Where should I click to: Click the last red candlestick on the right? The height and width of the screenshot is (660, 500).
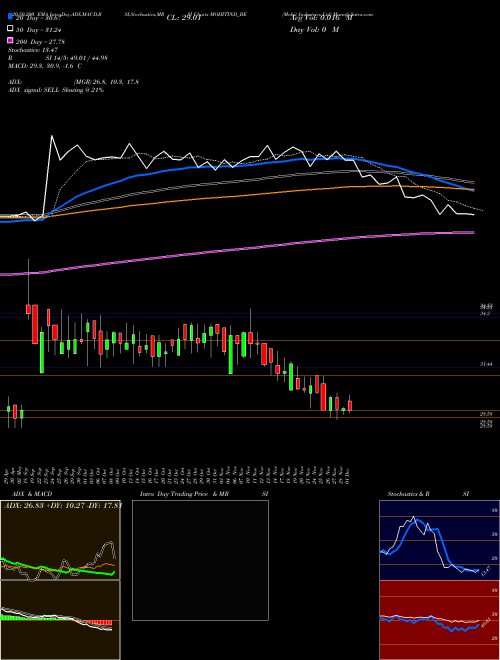coord(350,406)
